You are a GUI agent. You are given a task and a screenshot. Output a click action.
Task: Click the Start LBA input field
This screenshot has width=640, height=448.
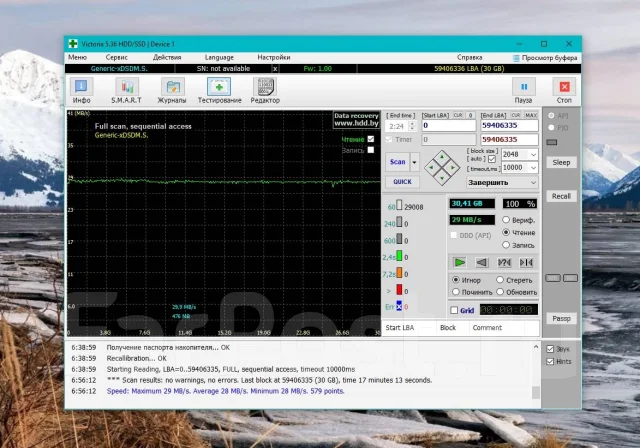pyautogui.click(x=449, y=126)
